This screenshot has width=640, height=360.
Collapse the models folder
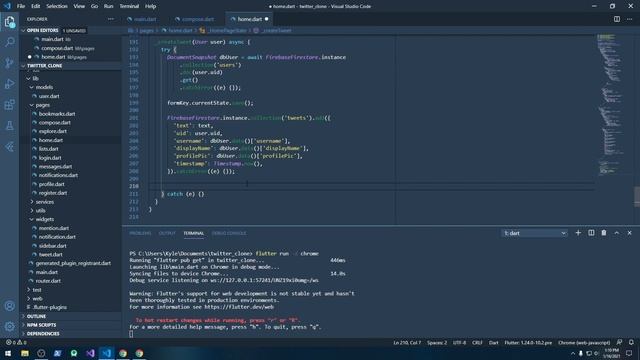coord(44,87)
